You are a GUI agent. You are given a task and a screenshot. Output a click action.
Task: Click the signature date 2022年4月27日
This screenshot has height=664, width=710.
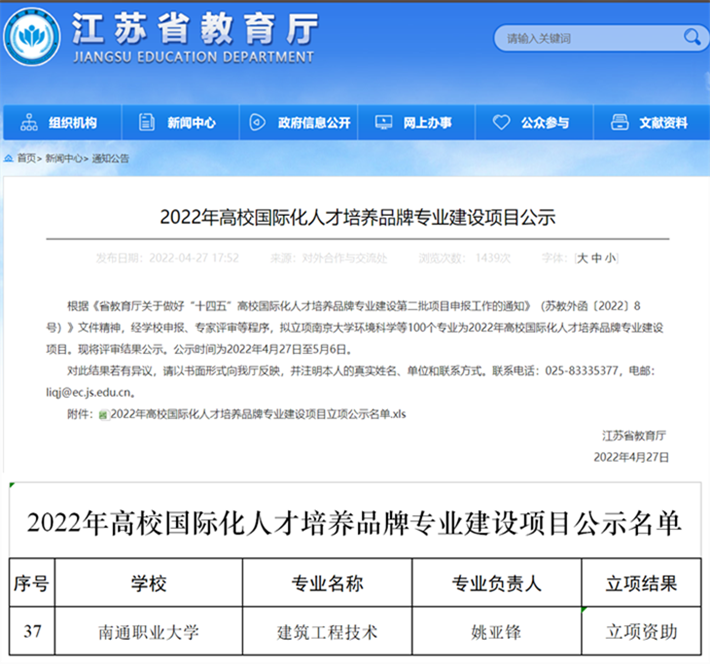[x=631, y=457]
